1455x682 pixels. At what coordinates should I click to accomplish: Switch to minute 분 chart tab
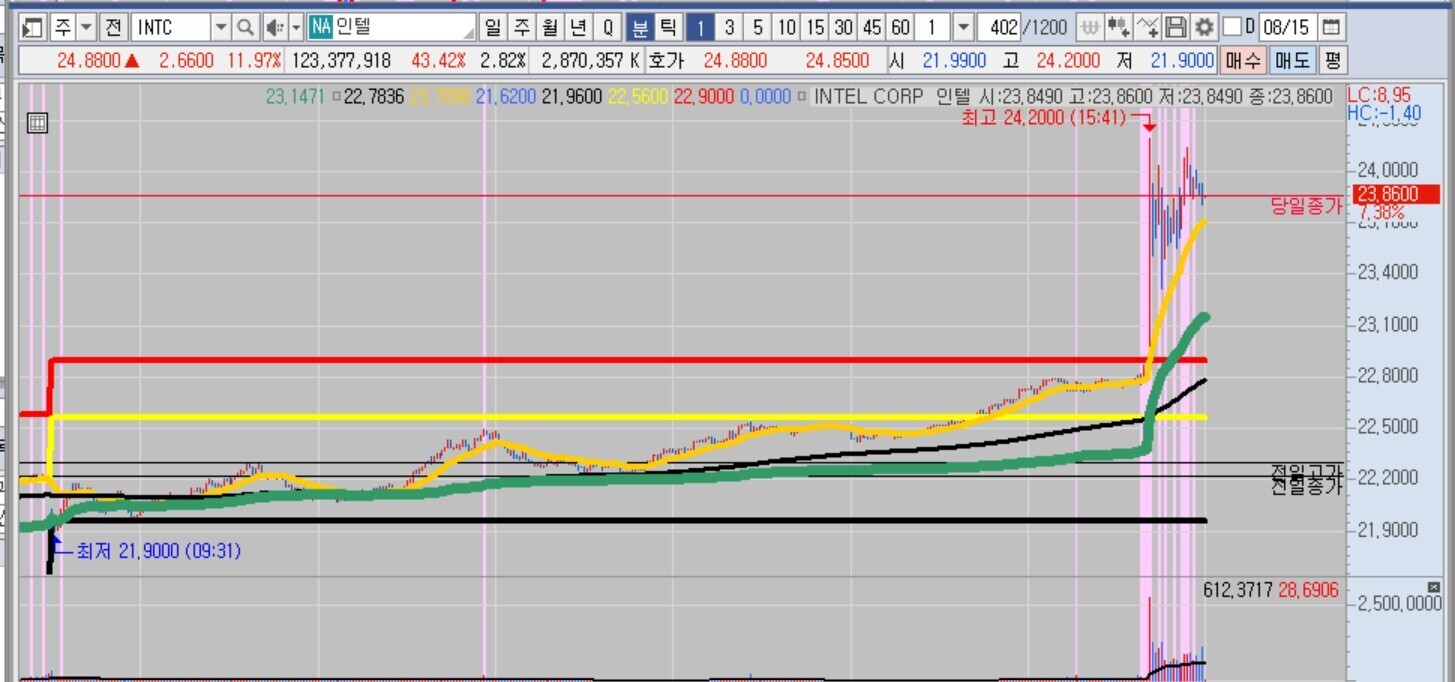pos(640,26)
